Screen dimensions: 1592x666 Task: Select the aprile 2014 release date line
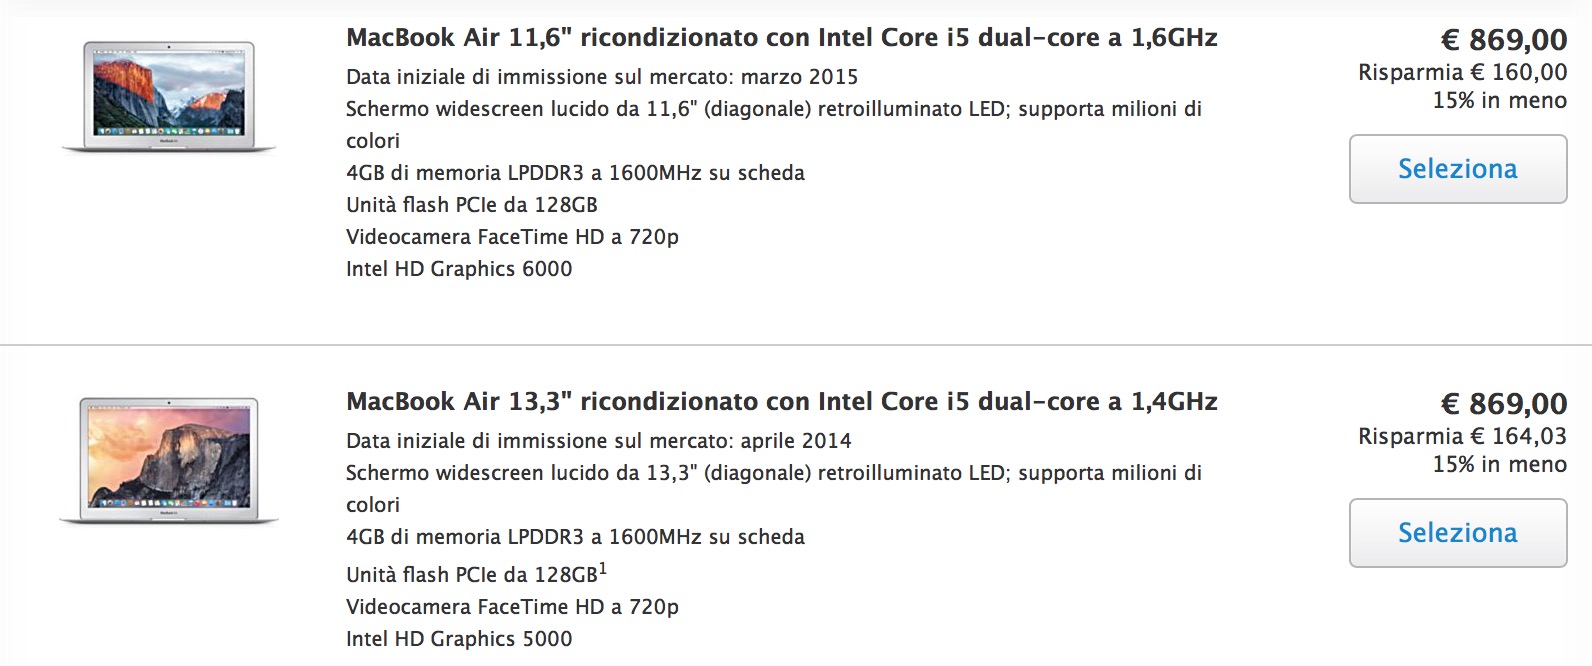click(x=598, y=440)
